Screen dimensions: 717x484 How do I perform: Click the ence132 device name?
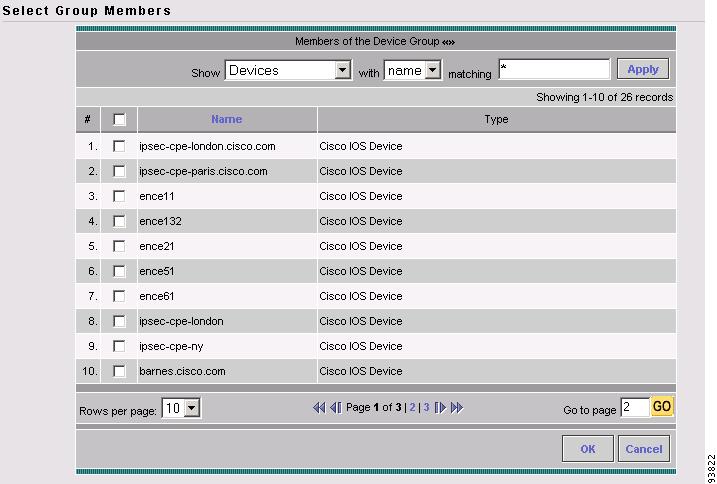click(x=161, y=221)
